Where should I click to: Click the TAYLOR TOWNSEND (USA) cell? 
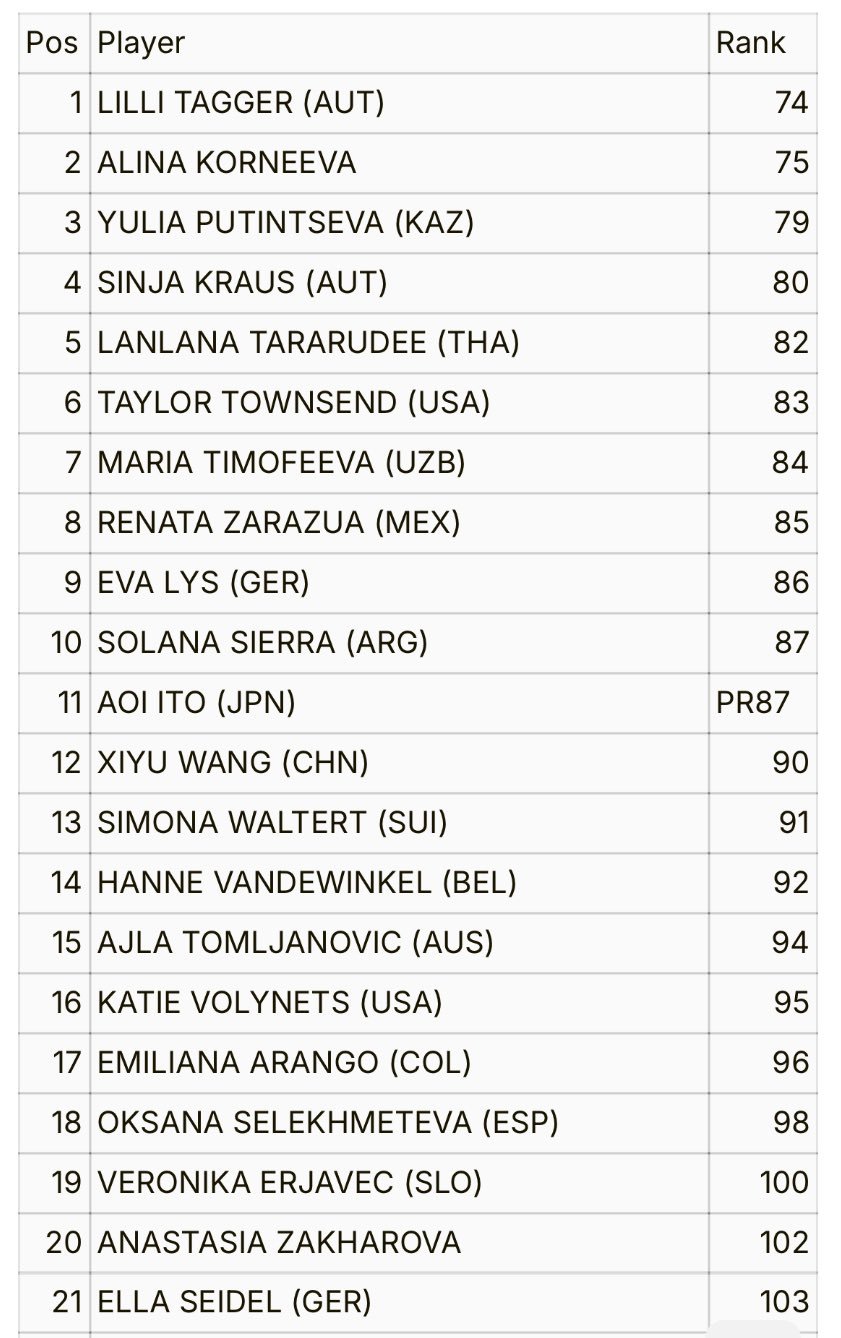(399, 403)
